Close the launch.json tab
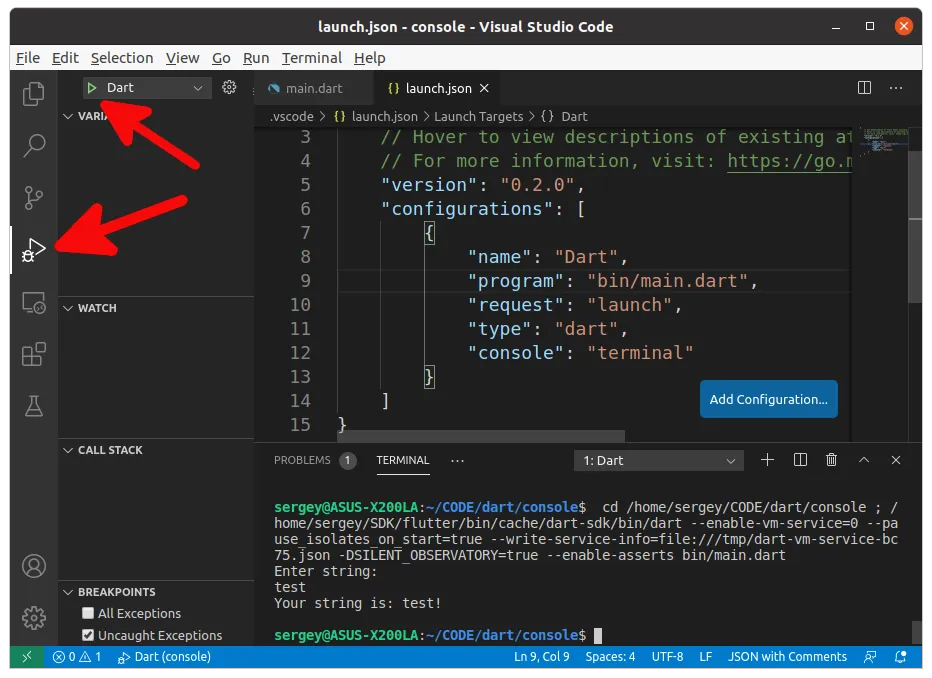The height and width of the screenshot is (678, 932). 484,88
